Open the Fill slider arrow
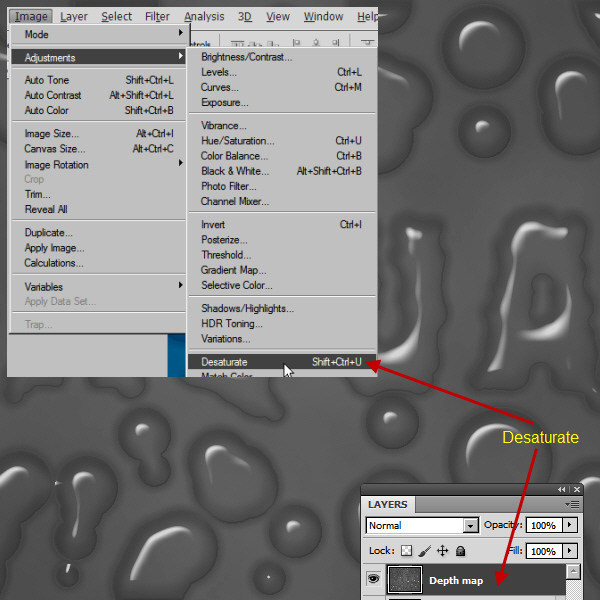 (x=570, y=551)
